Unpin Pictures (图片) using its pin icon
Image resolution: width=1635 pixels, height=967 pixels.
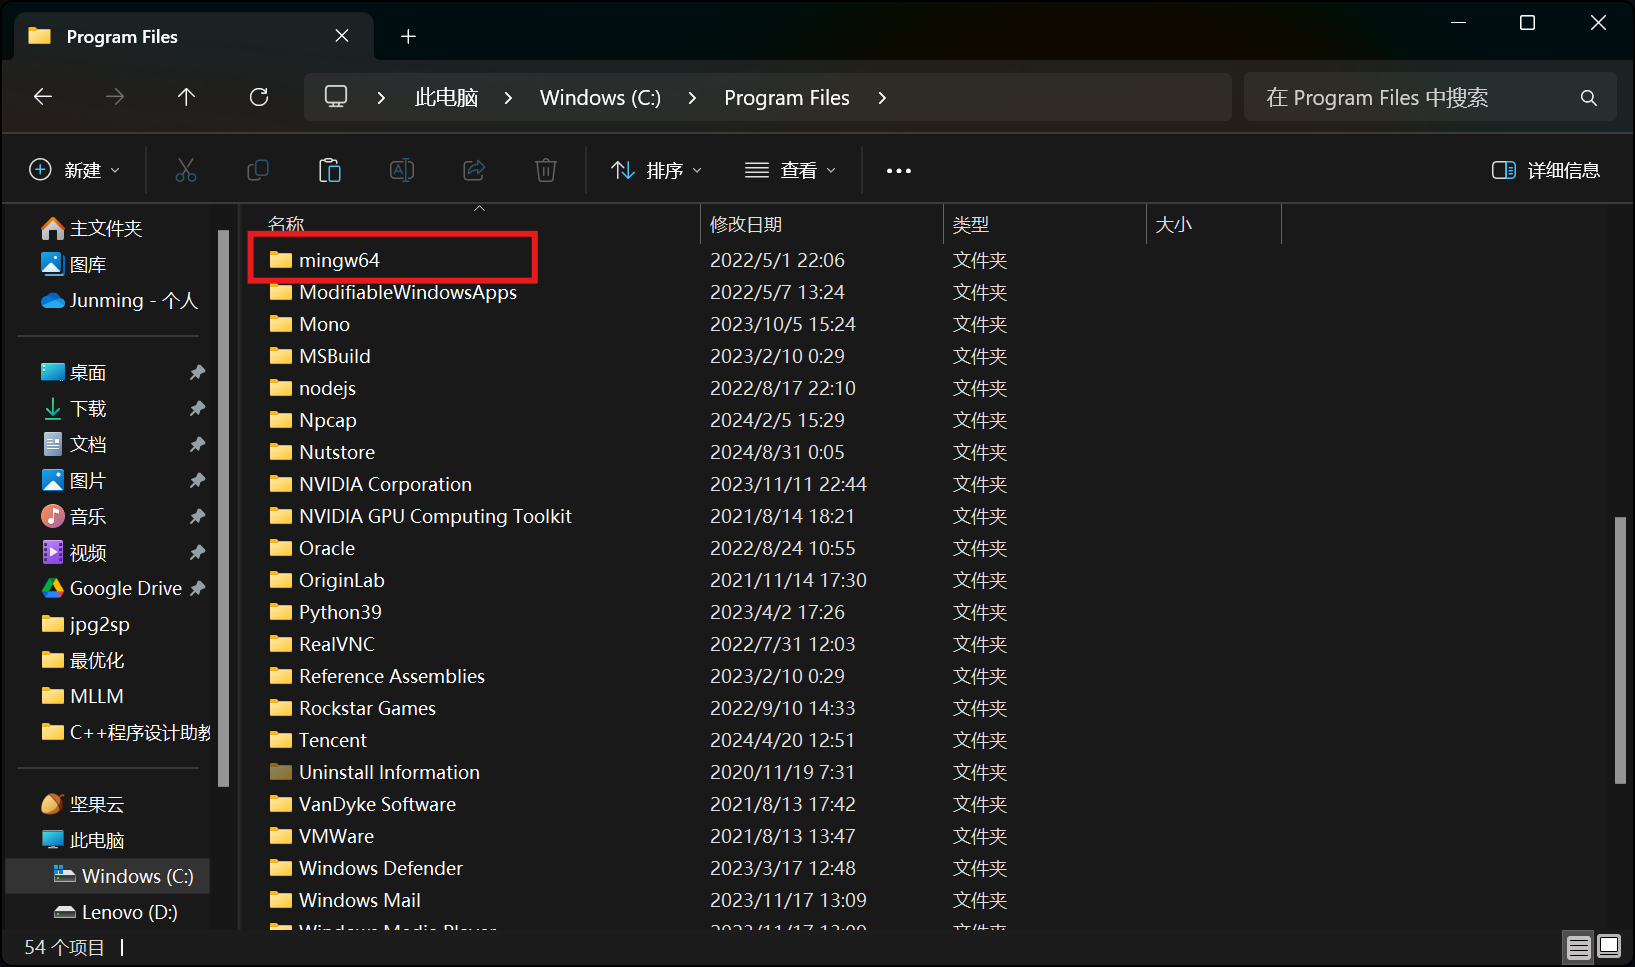pos(197,481)
